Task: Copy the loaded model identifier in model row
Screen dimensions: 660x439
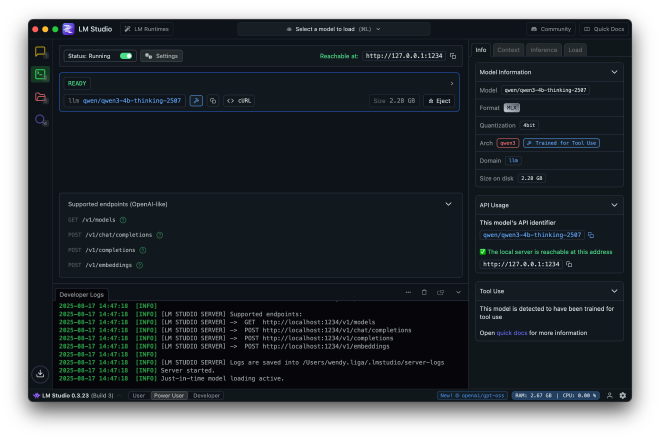Action: (213, 101)
